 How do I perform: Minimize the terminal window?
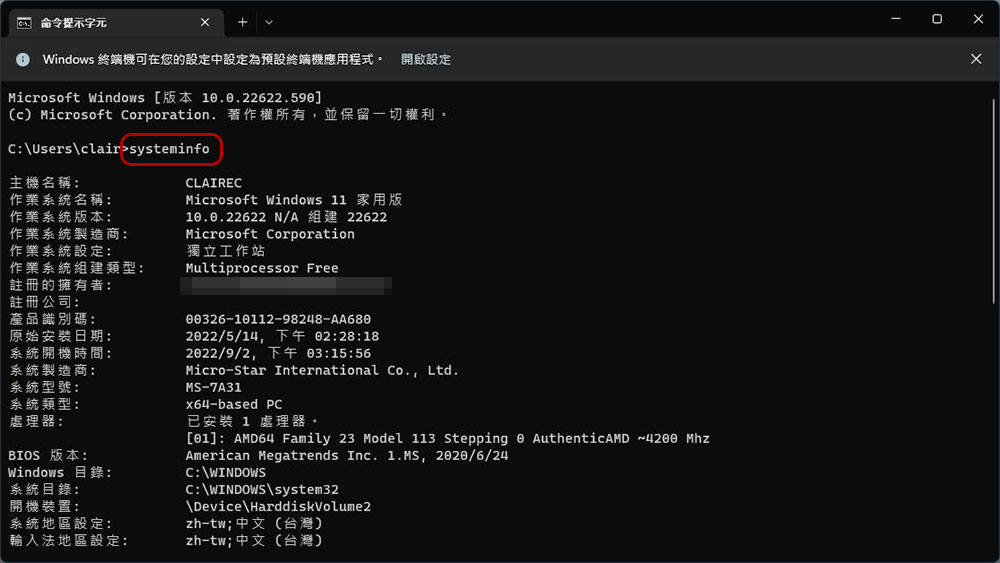(891, 19)
